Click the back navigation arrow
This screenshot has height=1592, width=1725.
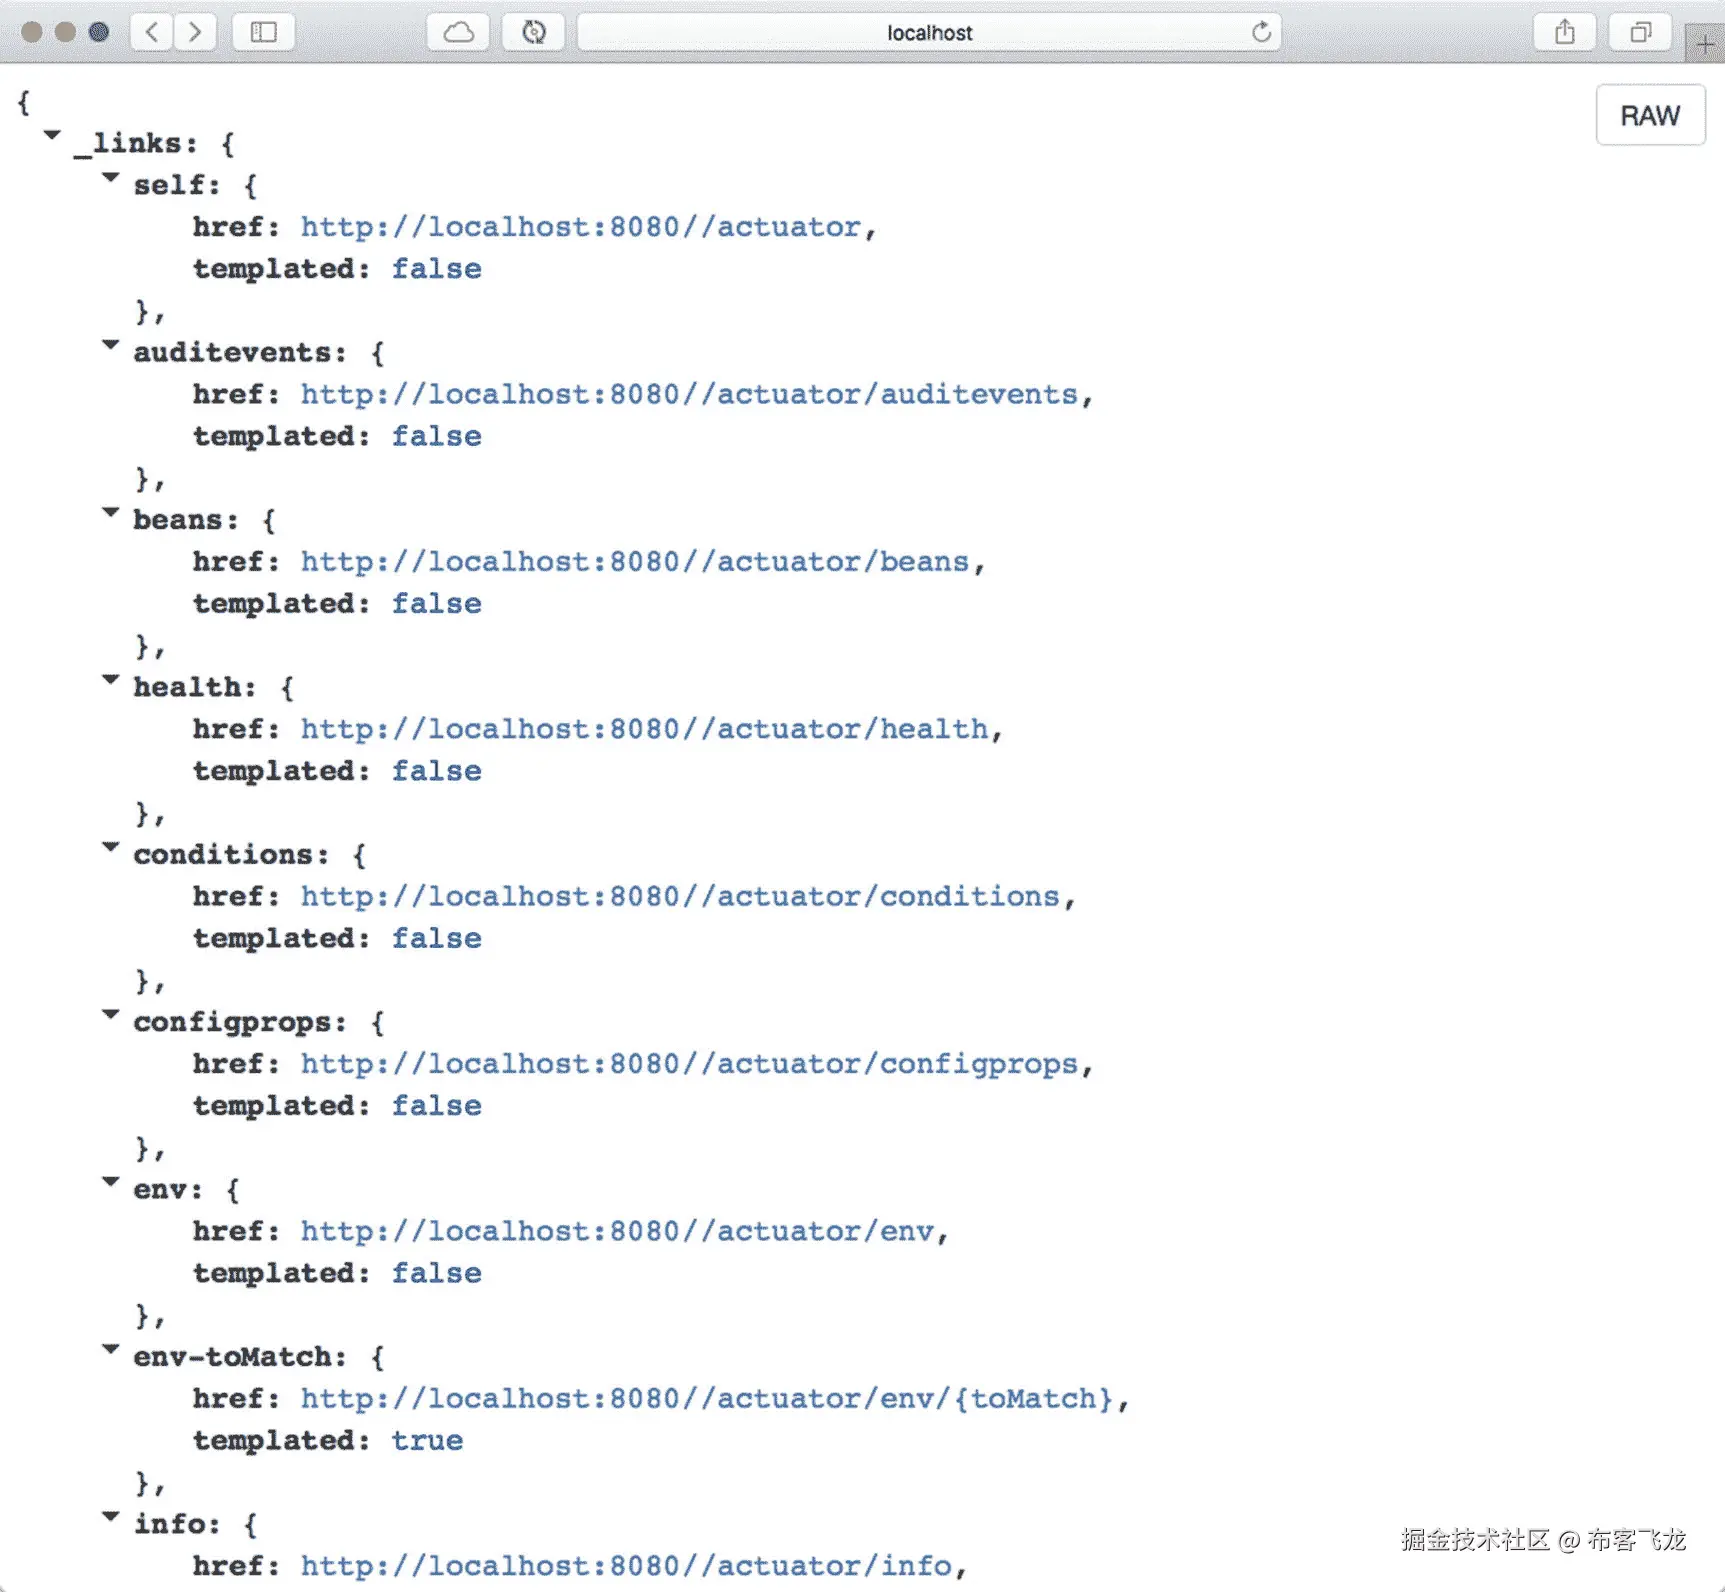tap(151, 31)
